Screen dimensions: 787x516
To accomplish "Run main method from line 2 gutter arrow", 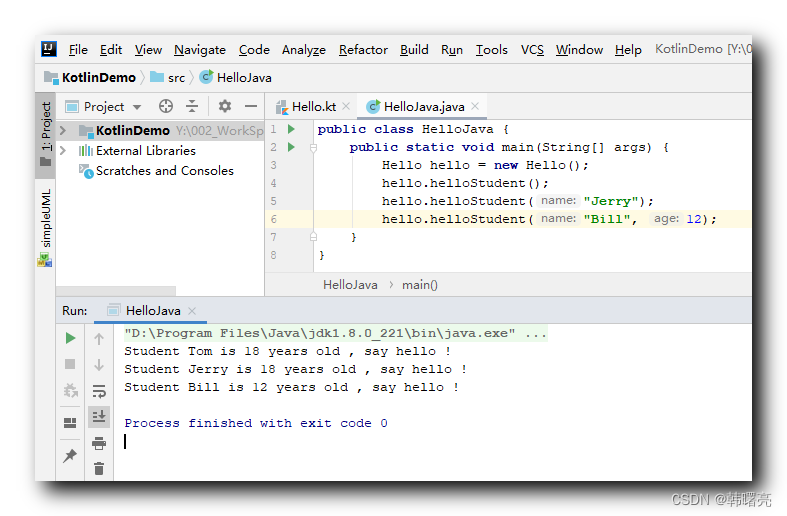I will pos(291,147).
